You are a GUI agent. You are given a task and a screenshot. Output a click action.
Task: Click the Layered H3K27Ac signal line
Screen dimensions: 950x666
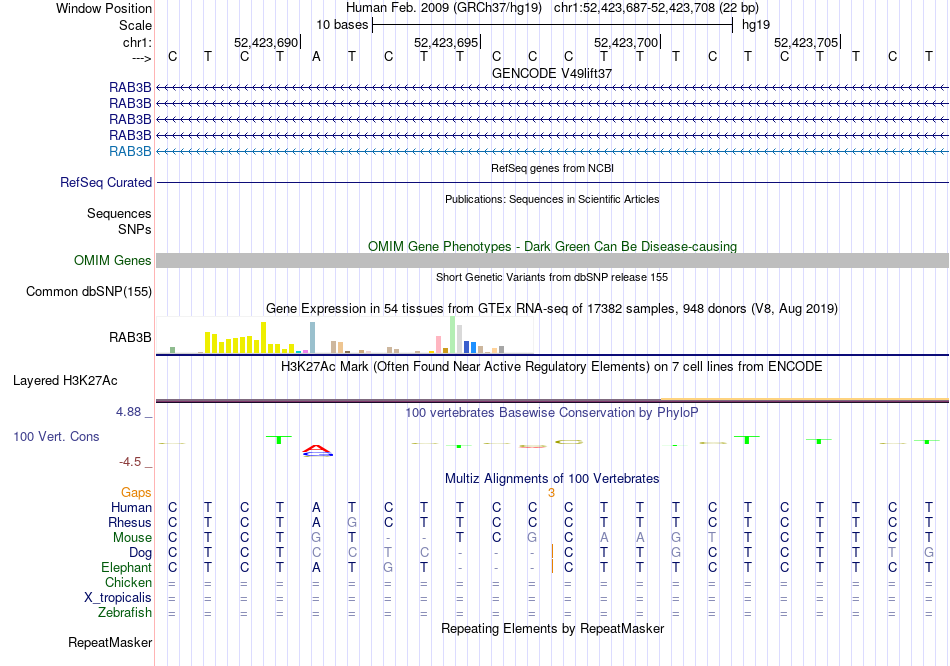[552, 400]
